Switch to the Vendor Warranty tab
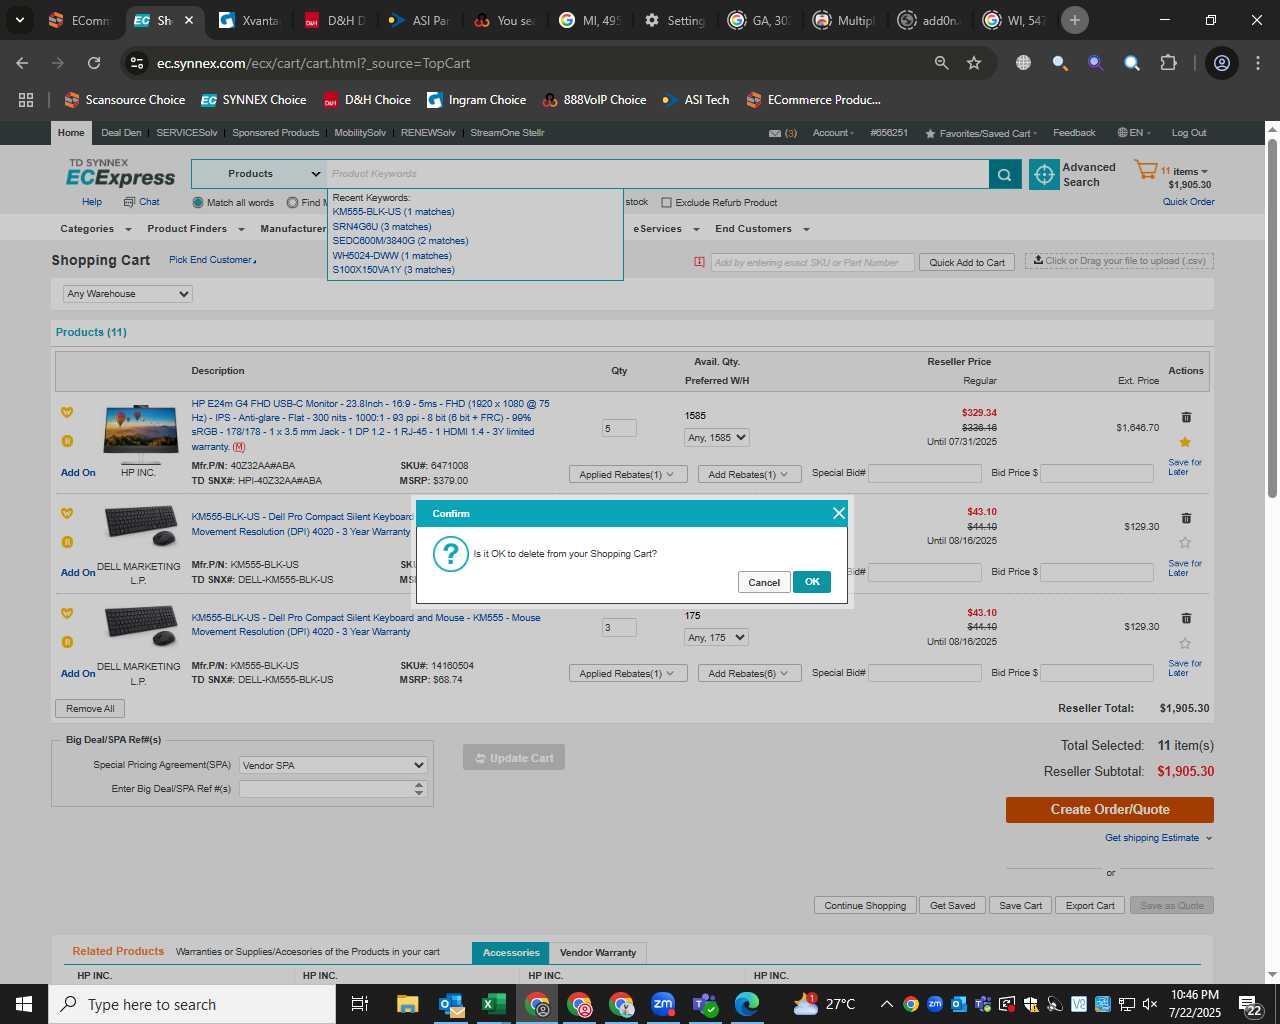 point(598,953)
